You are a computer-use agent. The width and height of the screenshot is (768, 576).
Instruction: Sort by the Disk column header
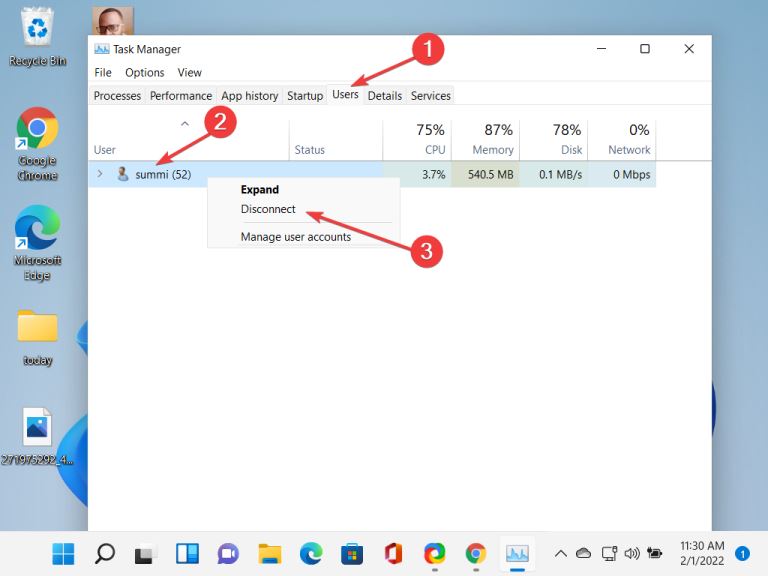553,140
